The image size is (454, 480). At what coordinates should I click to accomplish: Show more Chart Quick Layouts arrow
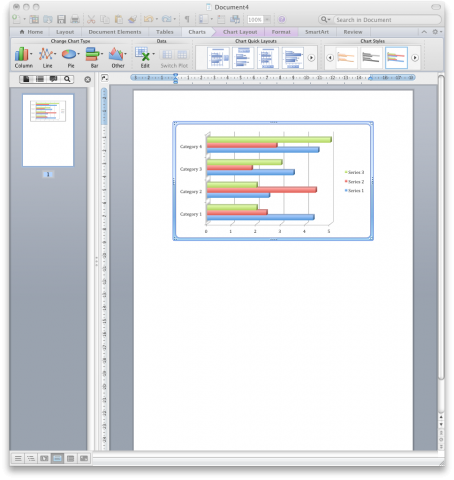[311, 58]
